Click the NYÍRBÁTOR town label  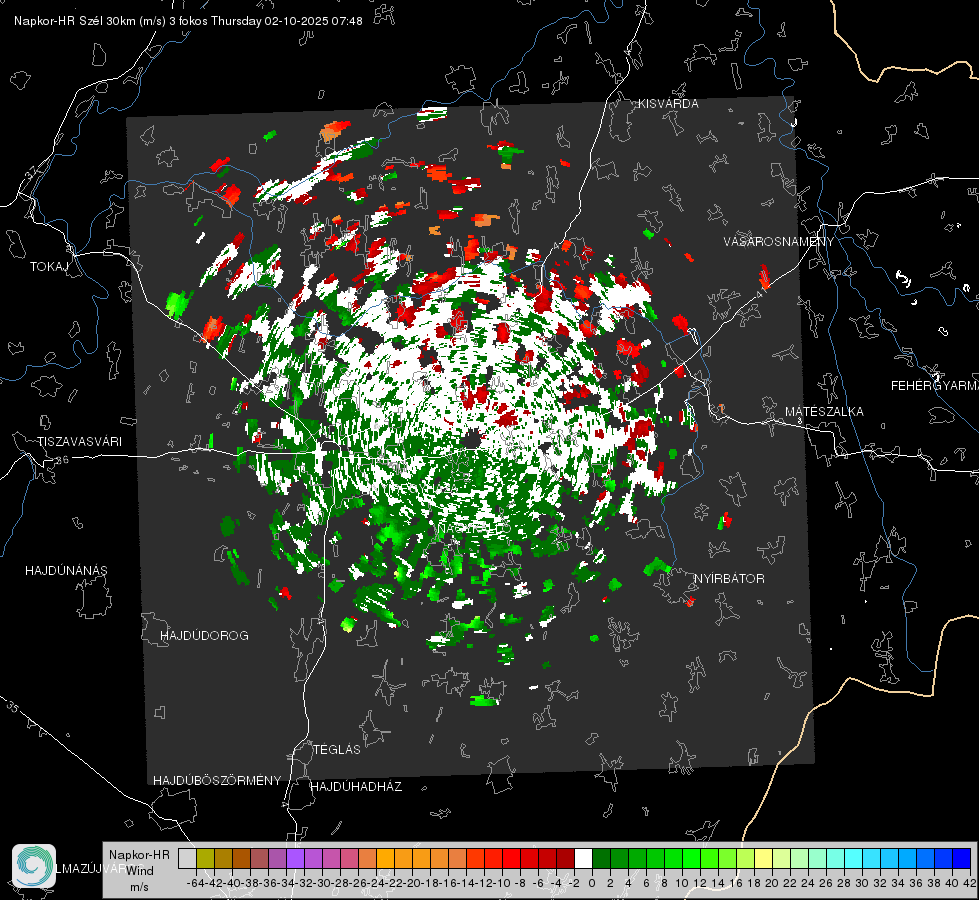729,578
